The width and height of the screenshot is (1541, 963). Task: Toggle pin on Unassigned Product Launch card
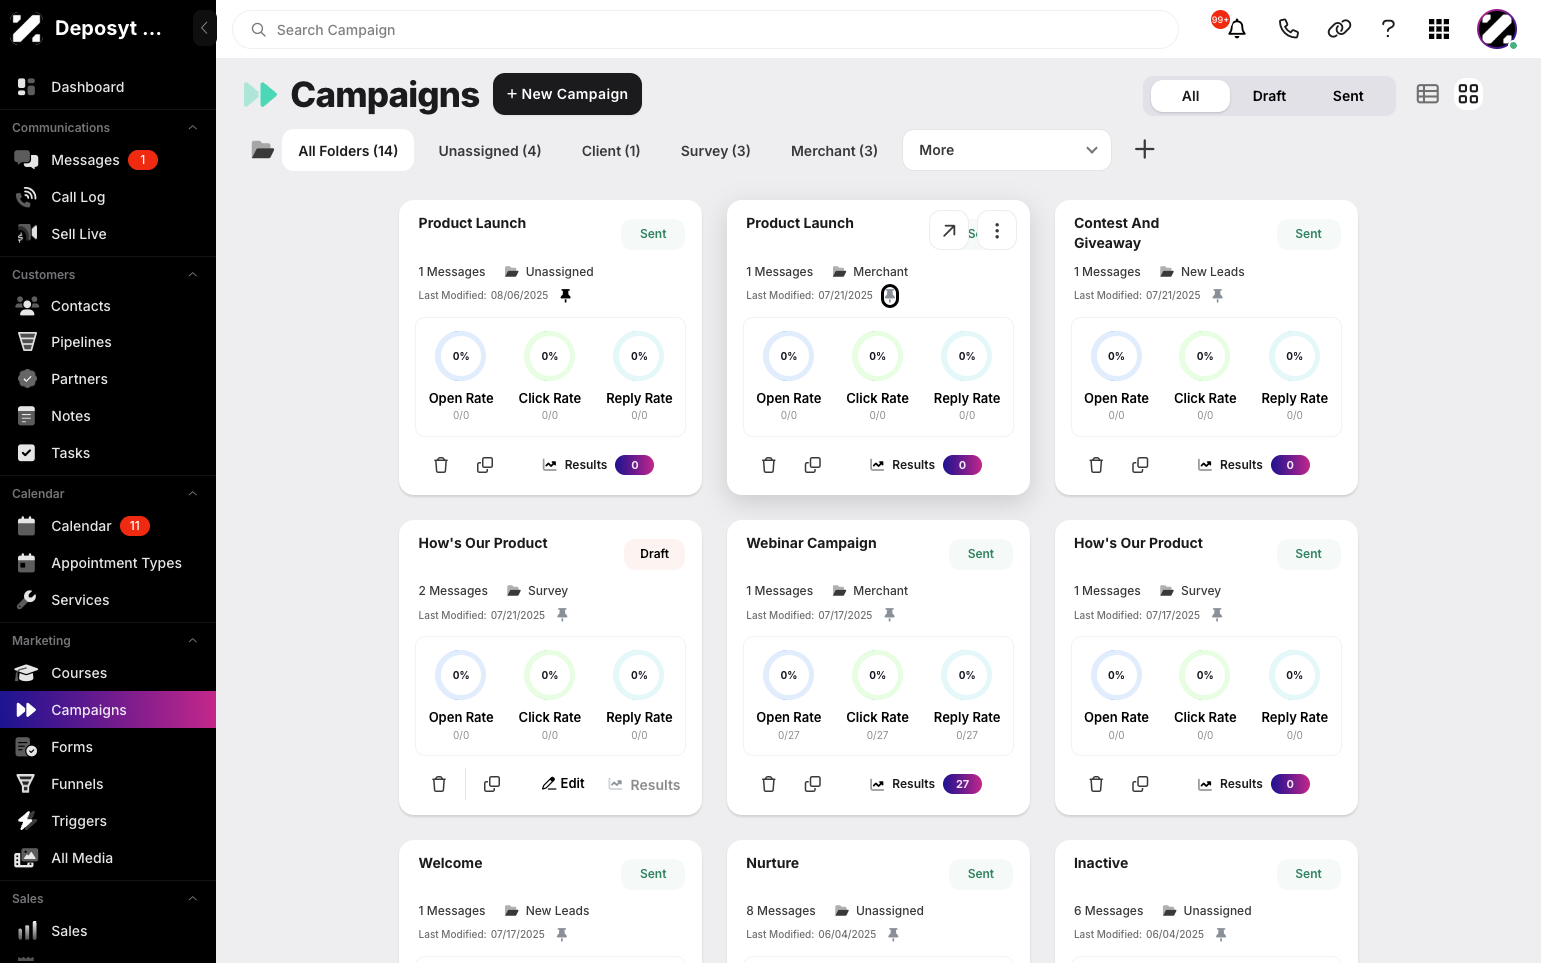(566, 296)
